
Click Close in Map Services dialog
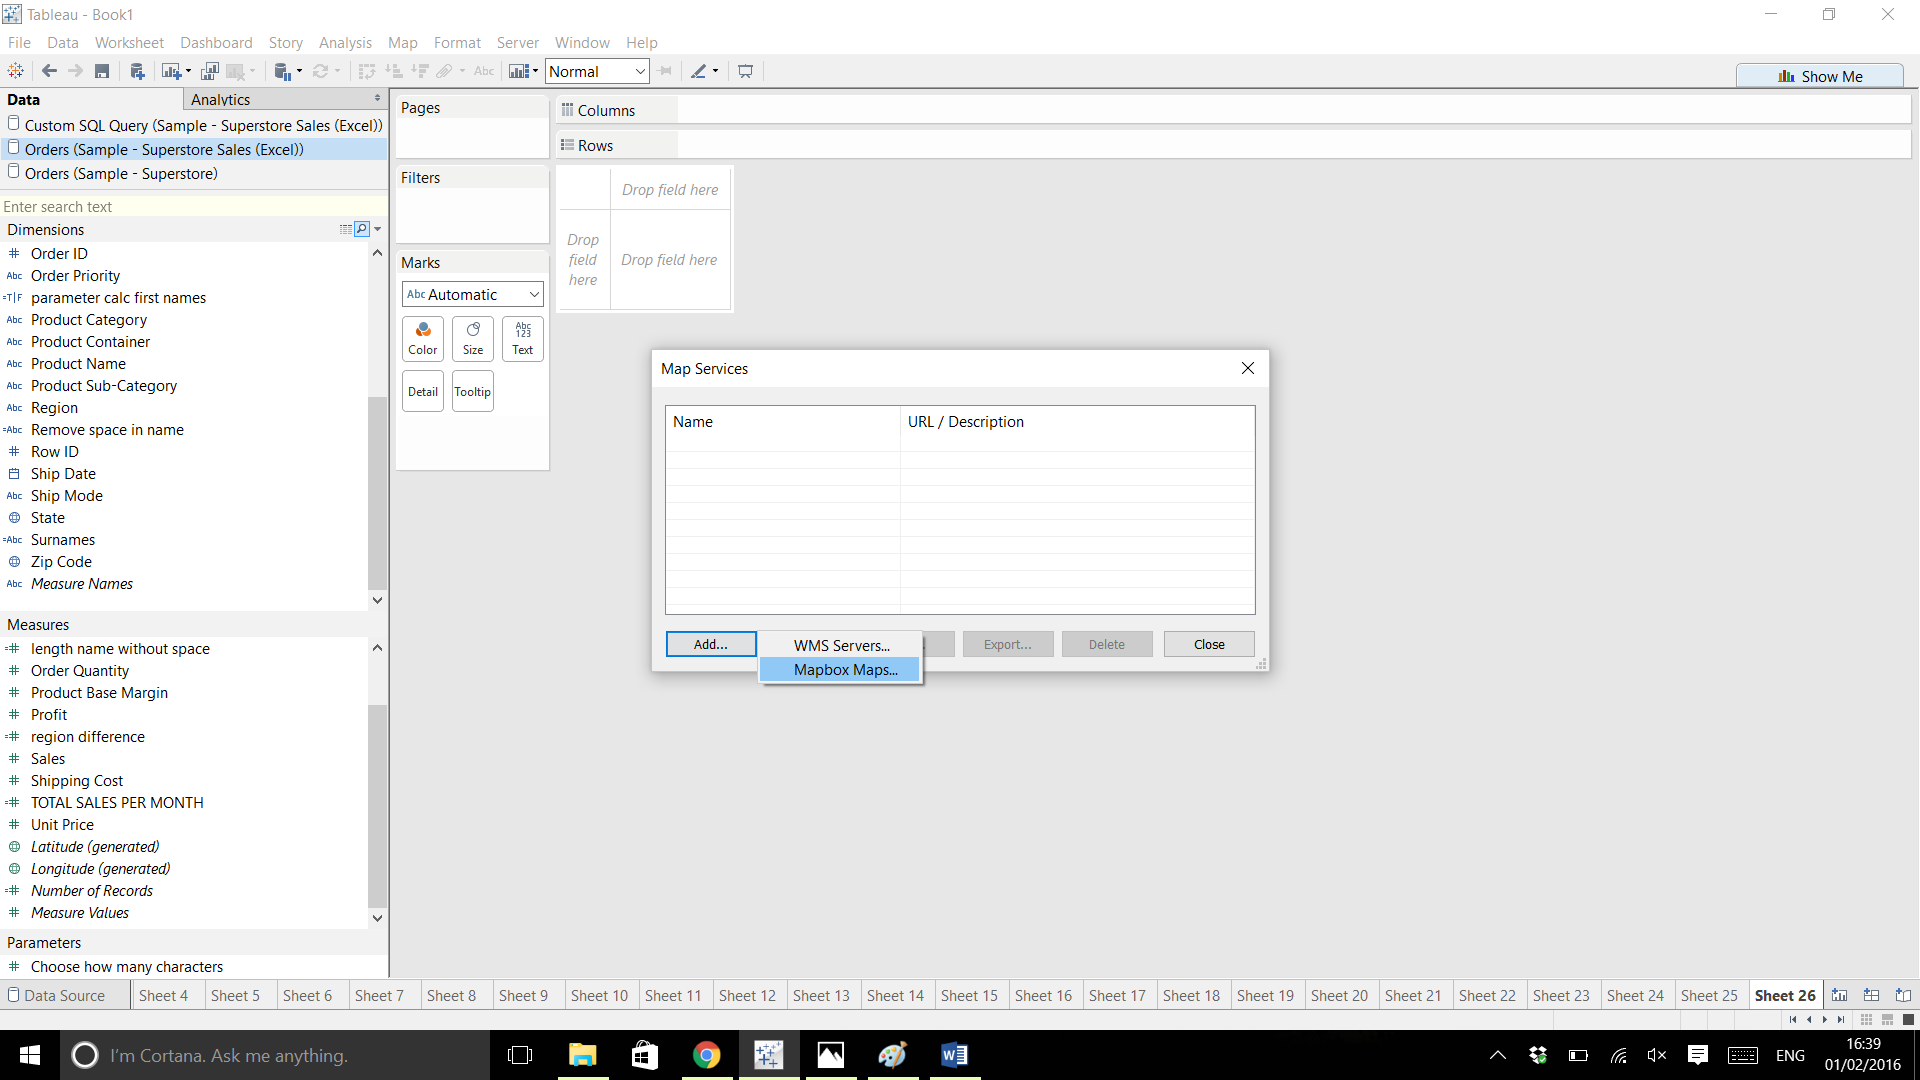point(1208,644)
